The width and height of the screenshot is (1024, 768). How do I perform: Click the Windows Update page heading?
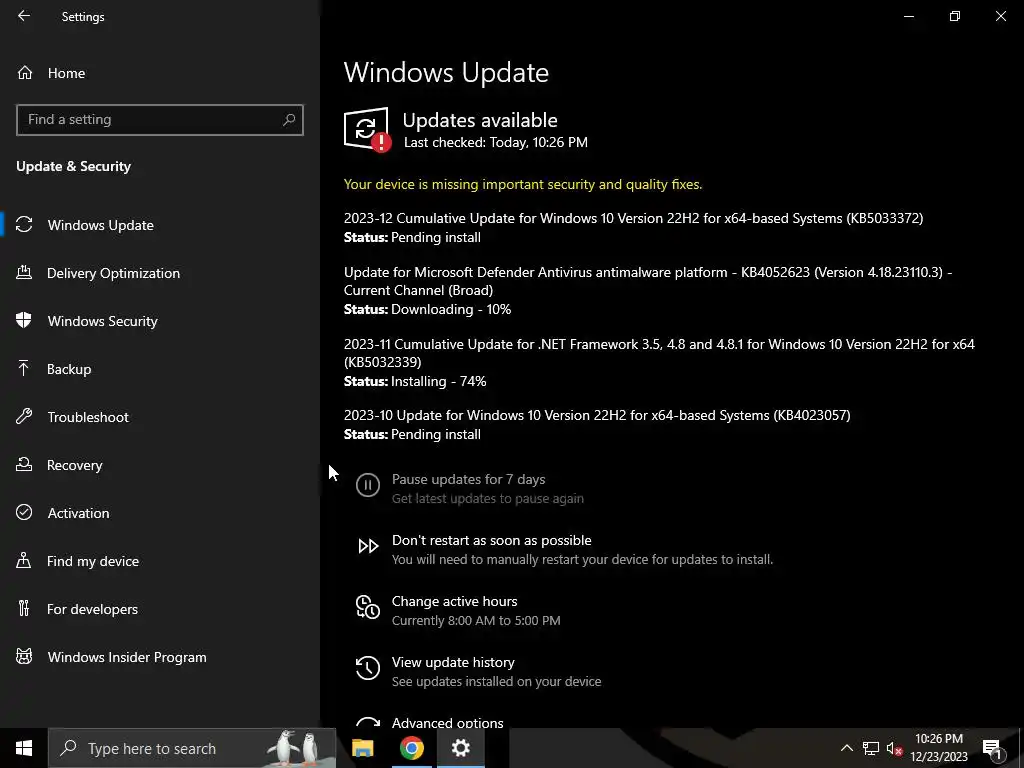[x=446, y=72]
